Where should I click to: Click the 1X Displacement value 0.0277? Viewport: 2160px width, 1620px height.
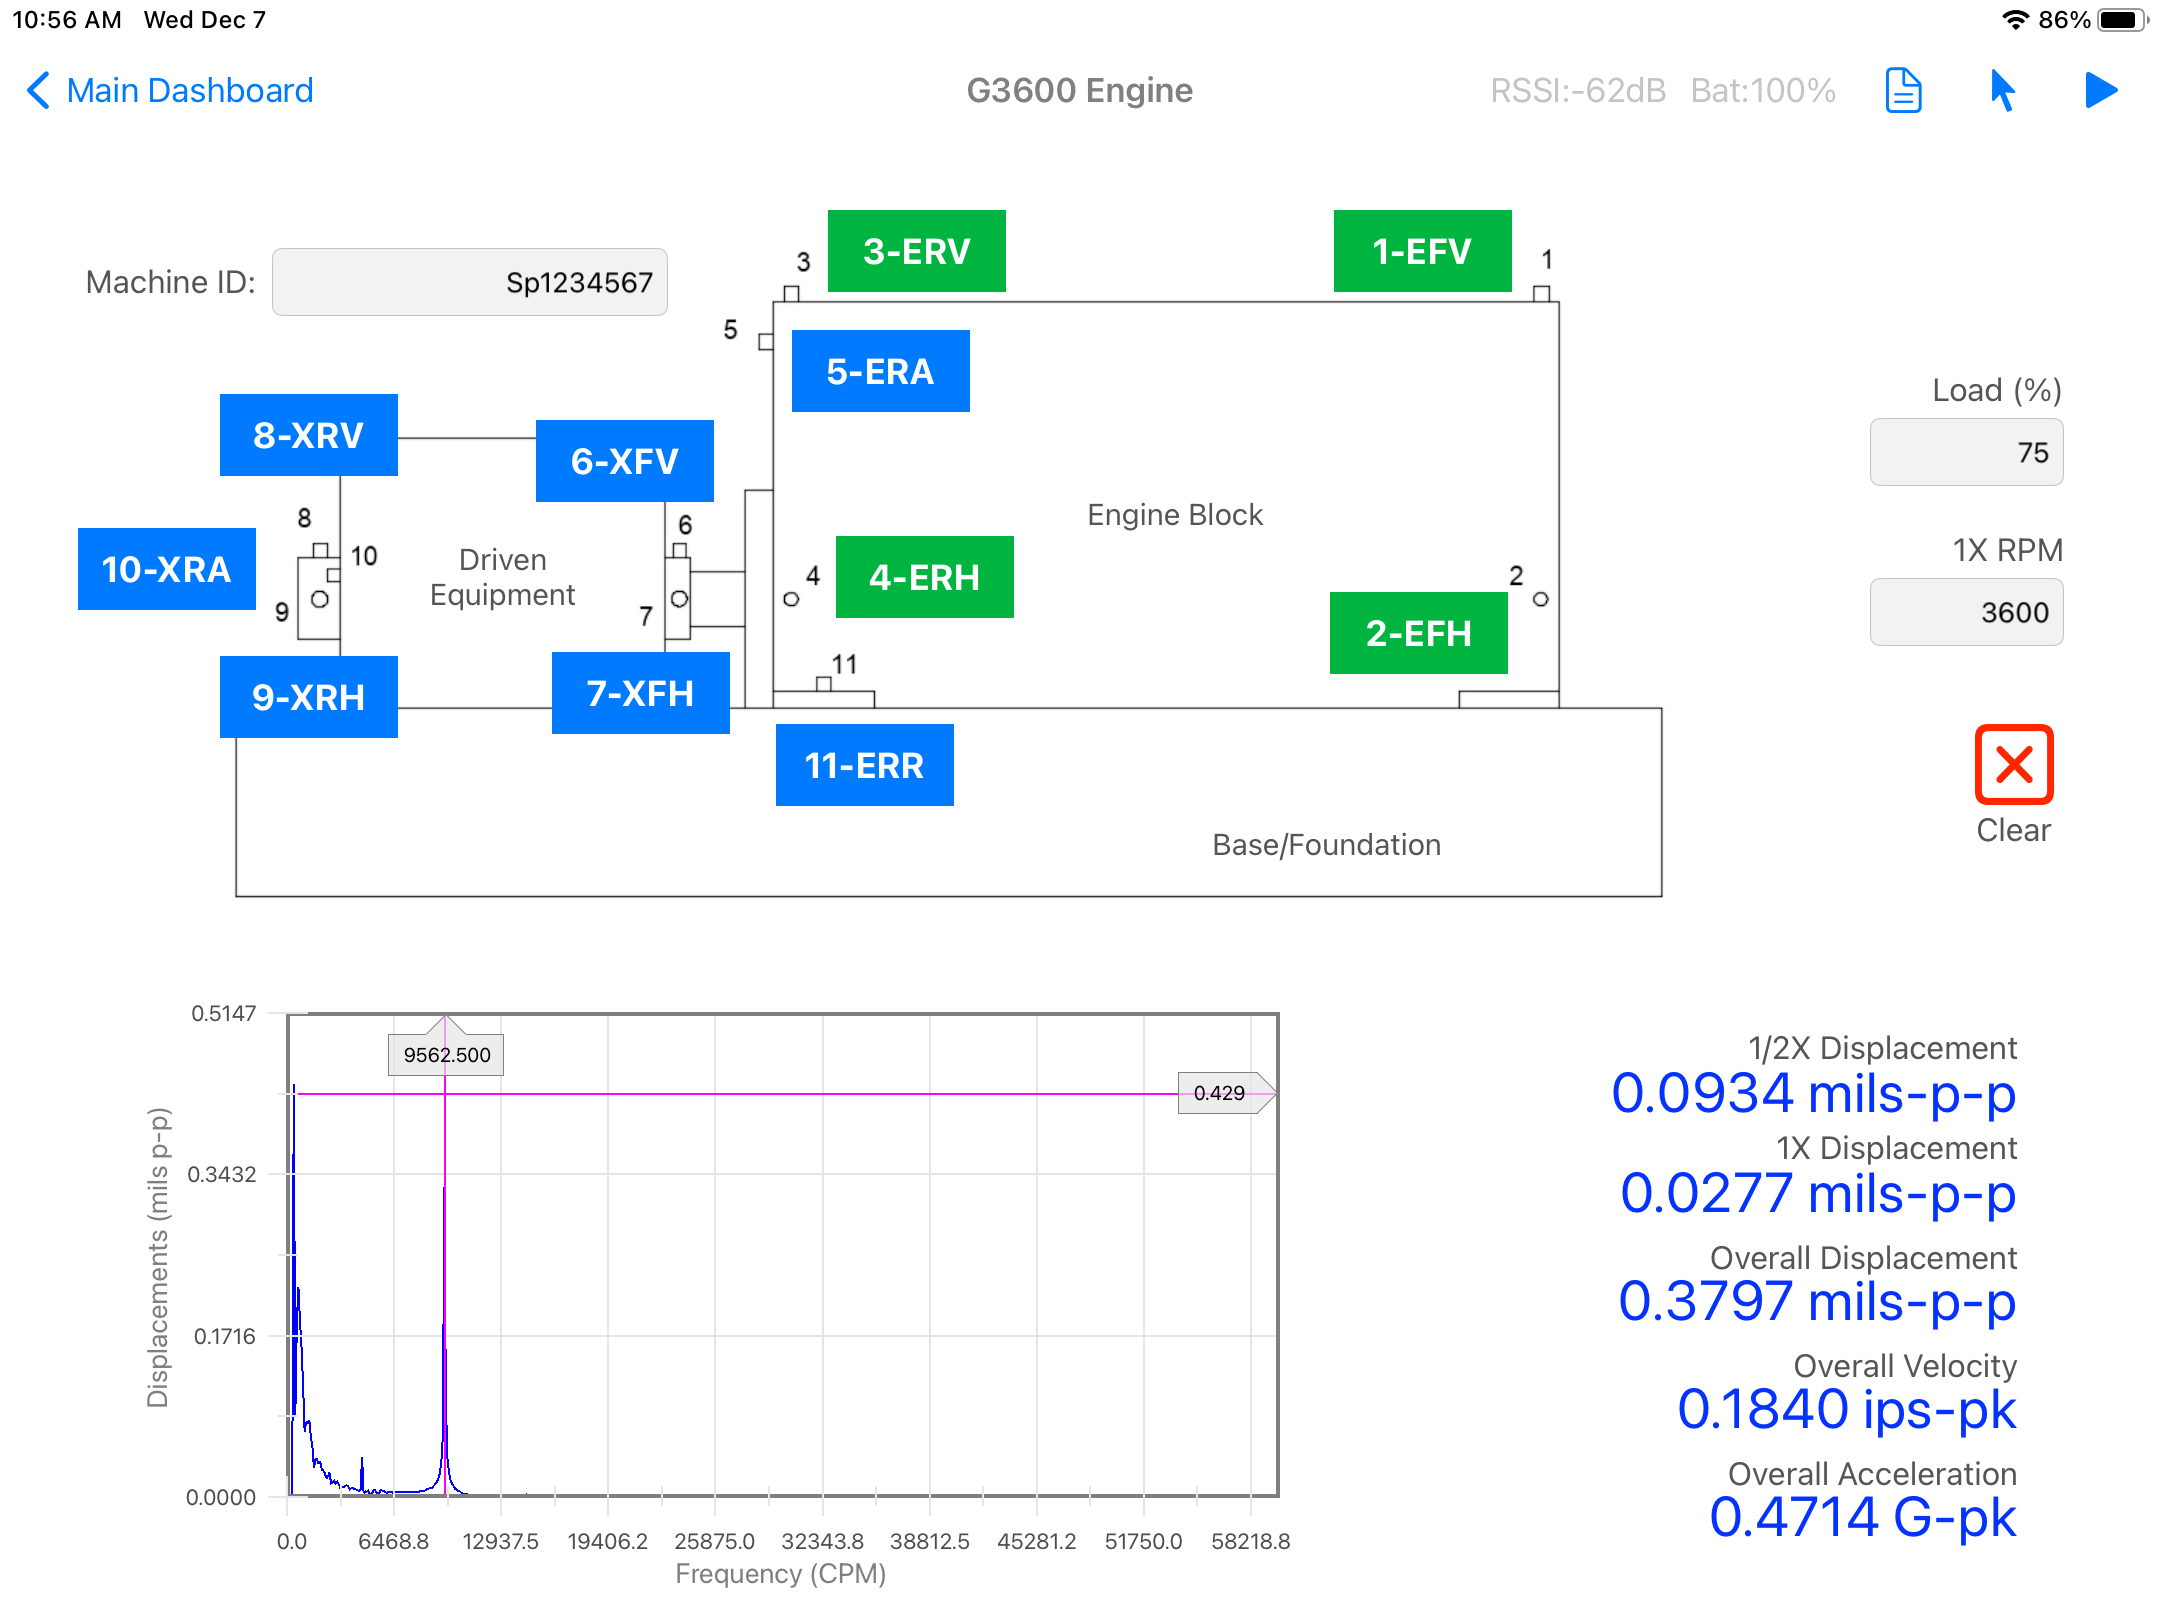click(x=1817, y=1193)
